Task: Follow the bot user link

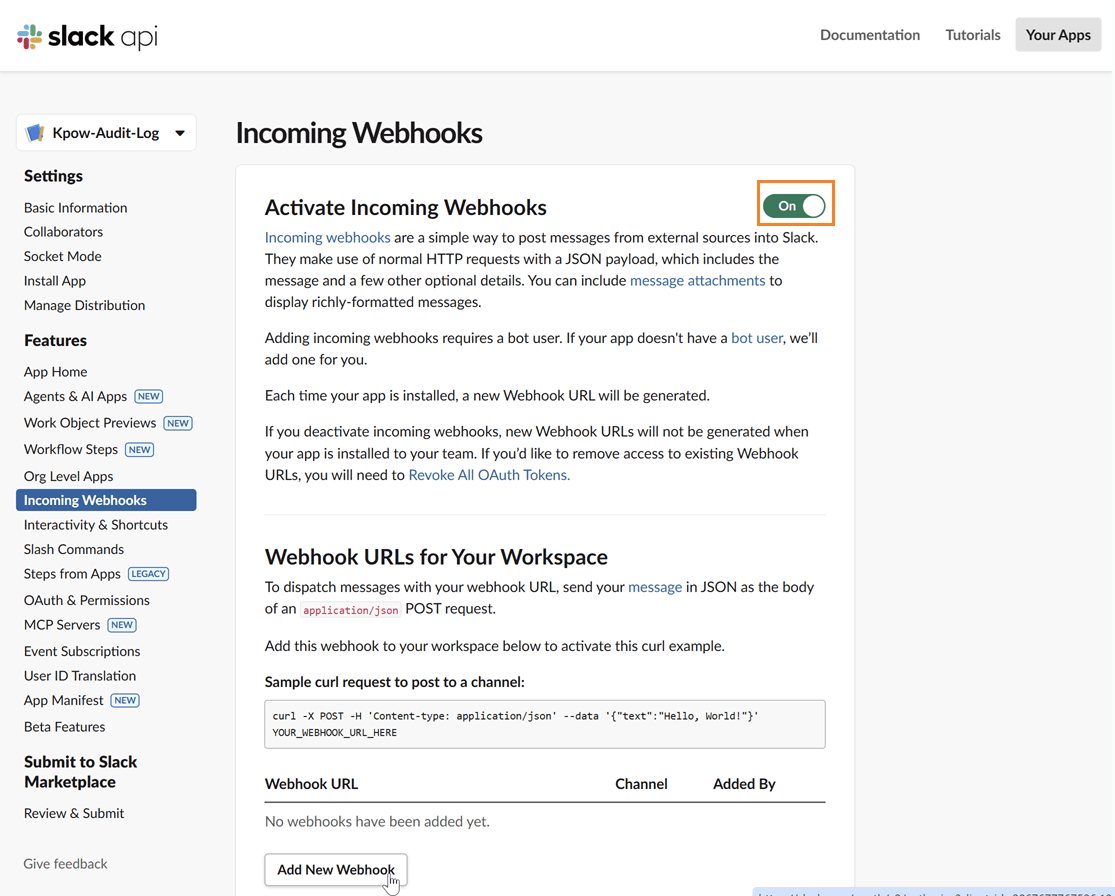Action: tap(757, 338)
